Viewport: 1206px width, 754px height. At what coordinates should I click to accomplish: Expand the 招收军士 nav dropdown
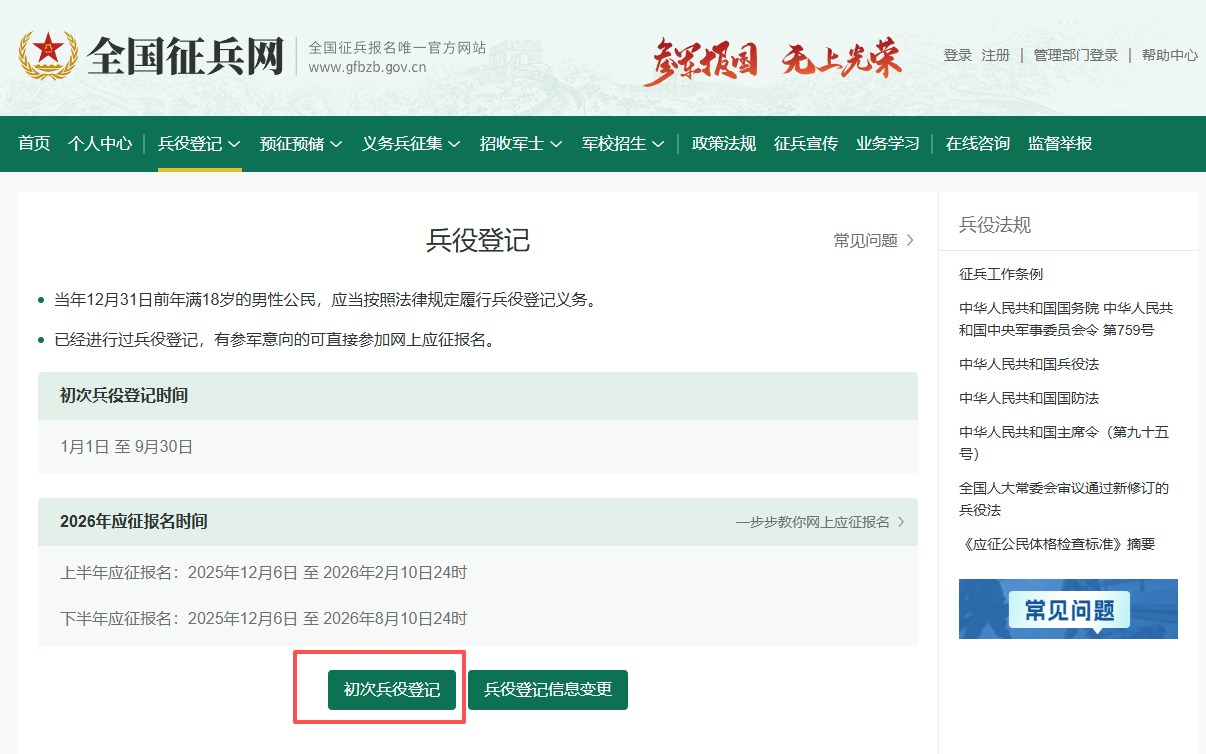[x=521, y=144]
